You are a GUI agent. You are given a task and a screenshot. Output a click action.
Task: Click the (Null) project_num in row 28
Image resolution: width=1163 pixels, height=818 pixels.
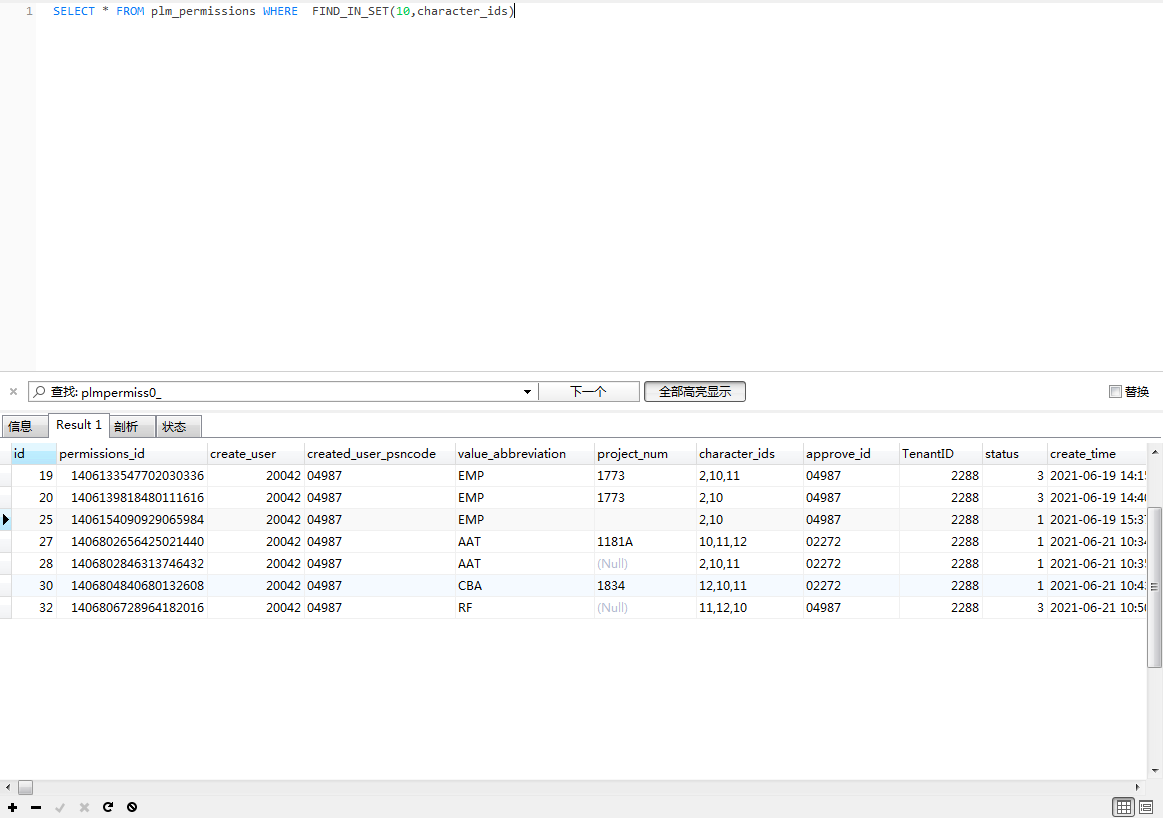645,564
